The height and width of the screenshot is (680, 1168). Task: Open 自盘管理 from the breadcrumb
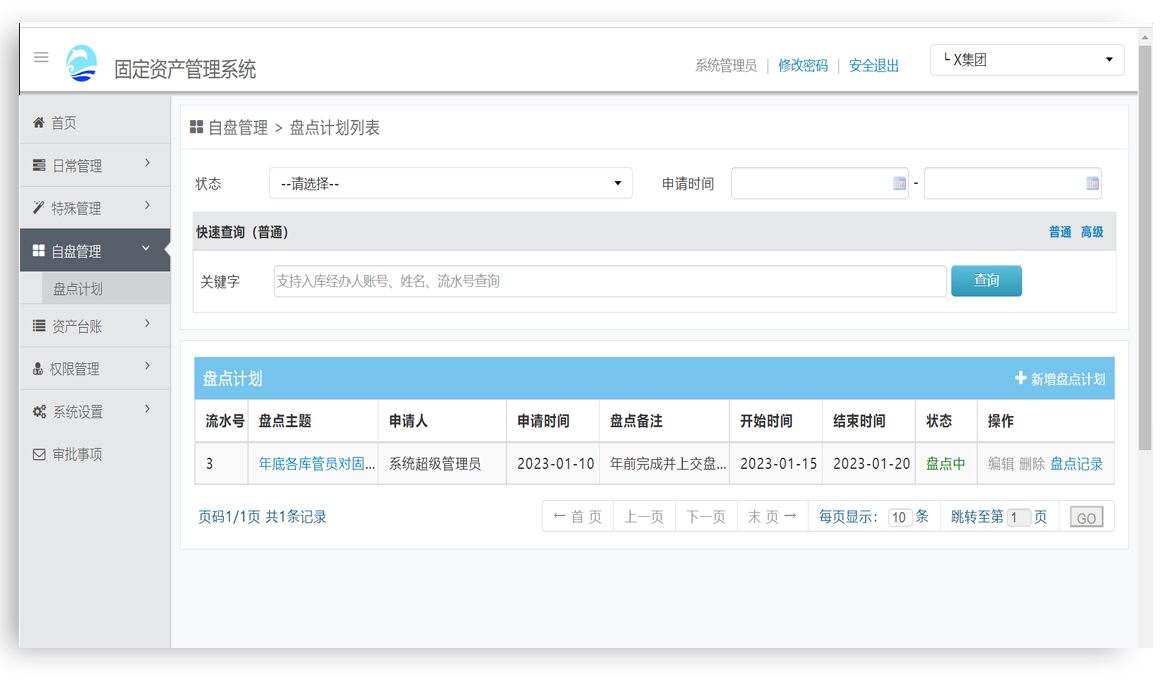point(237,127)
